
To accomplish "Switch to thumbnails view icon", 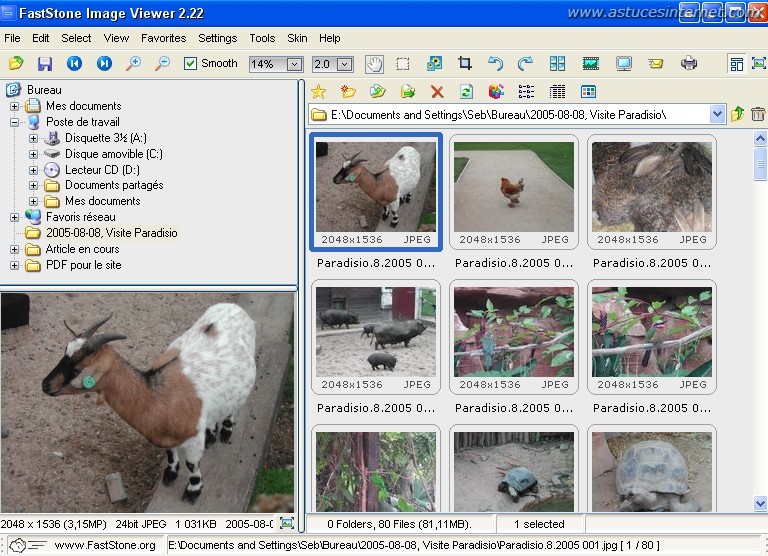I will pos(588,92).
